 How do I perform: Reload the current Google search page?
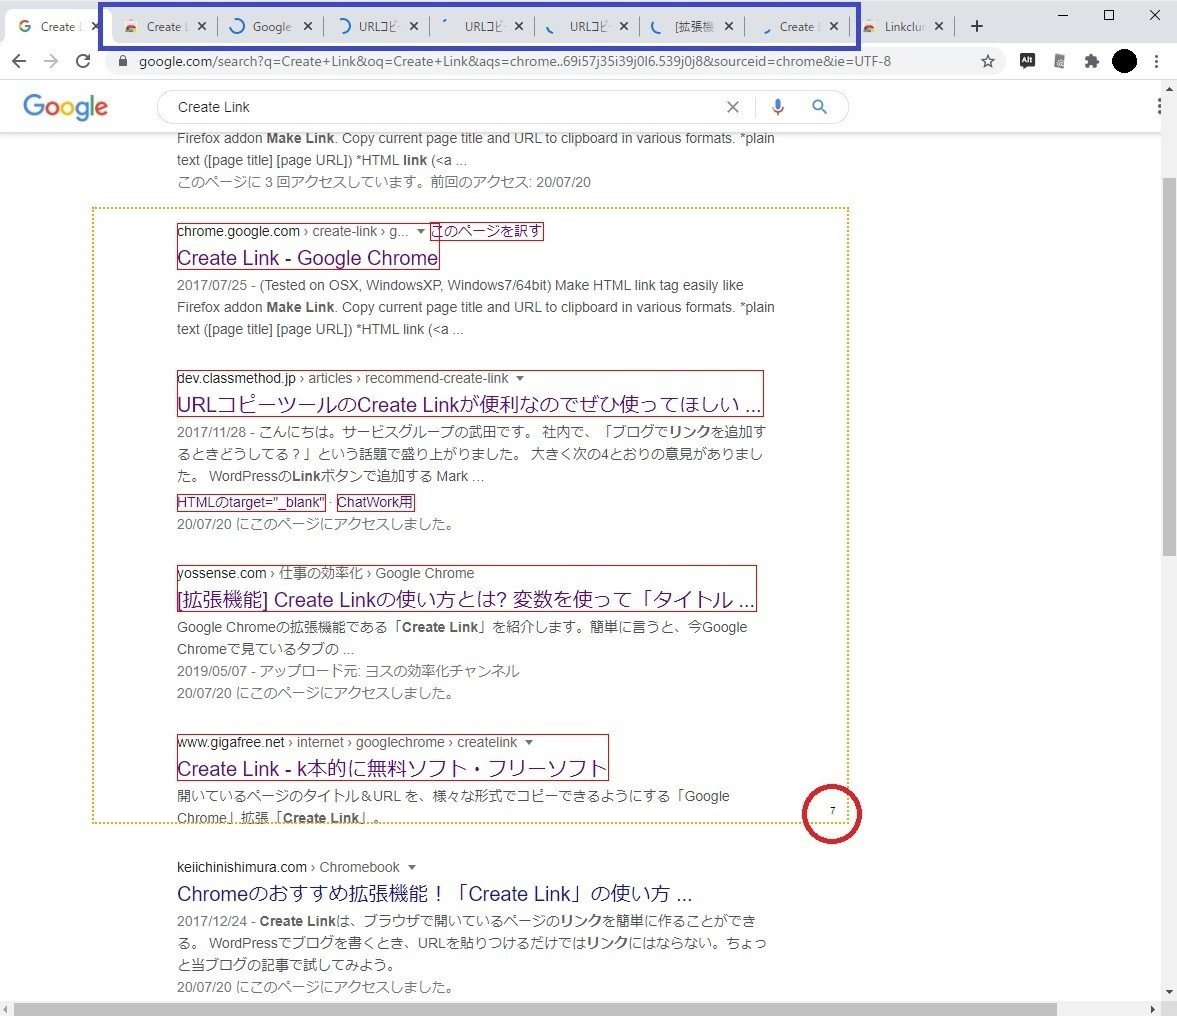point(83,62)
